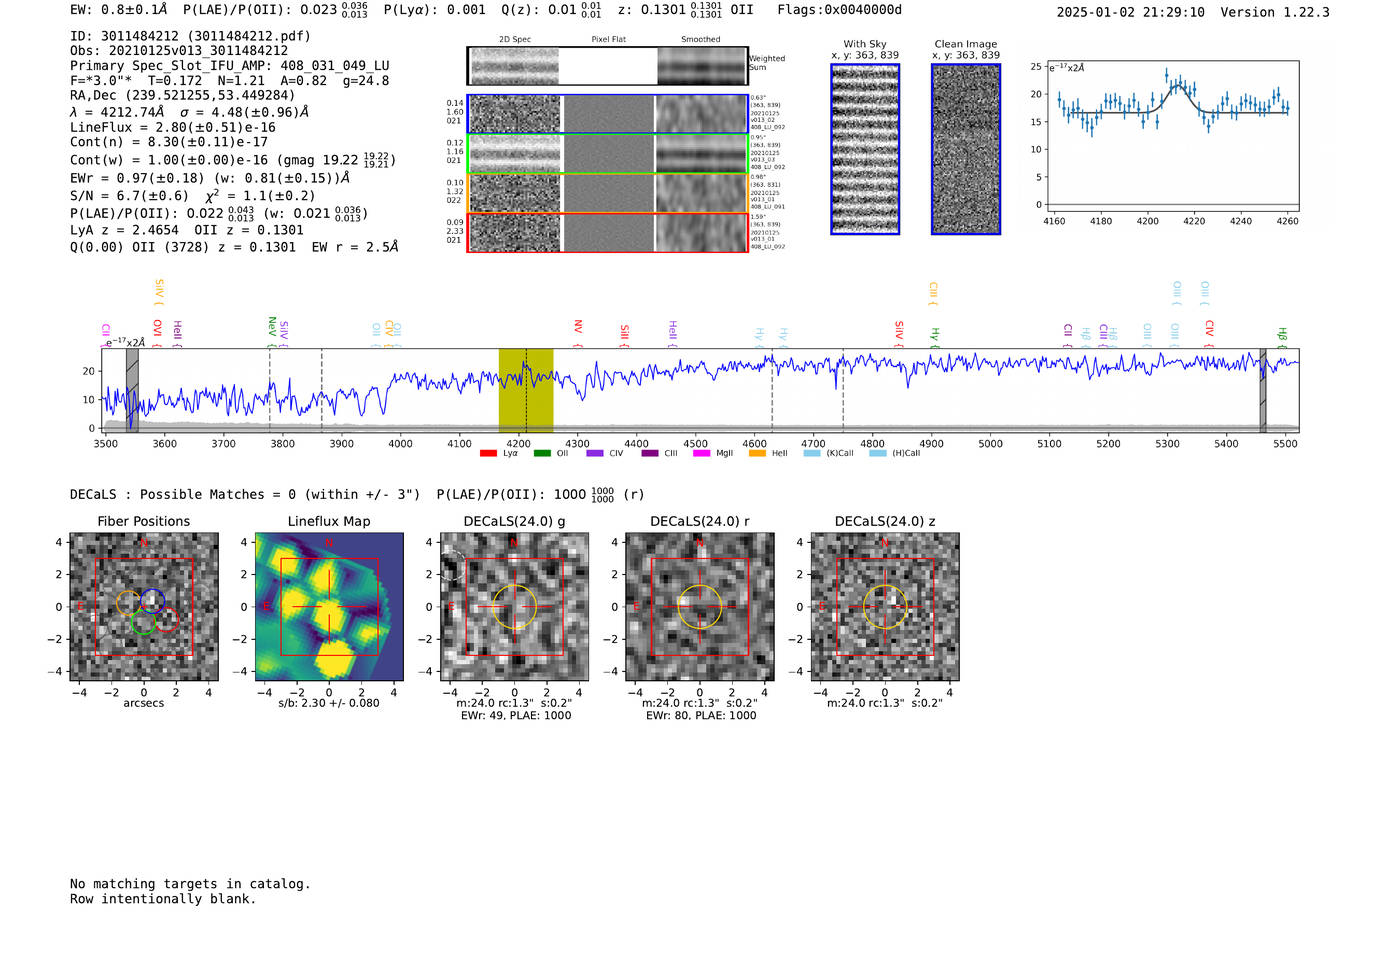Click the Flags:0x0040000d header text

click(x=840, y=10)
